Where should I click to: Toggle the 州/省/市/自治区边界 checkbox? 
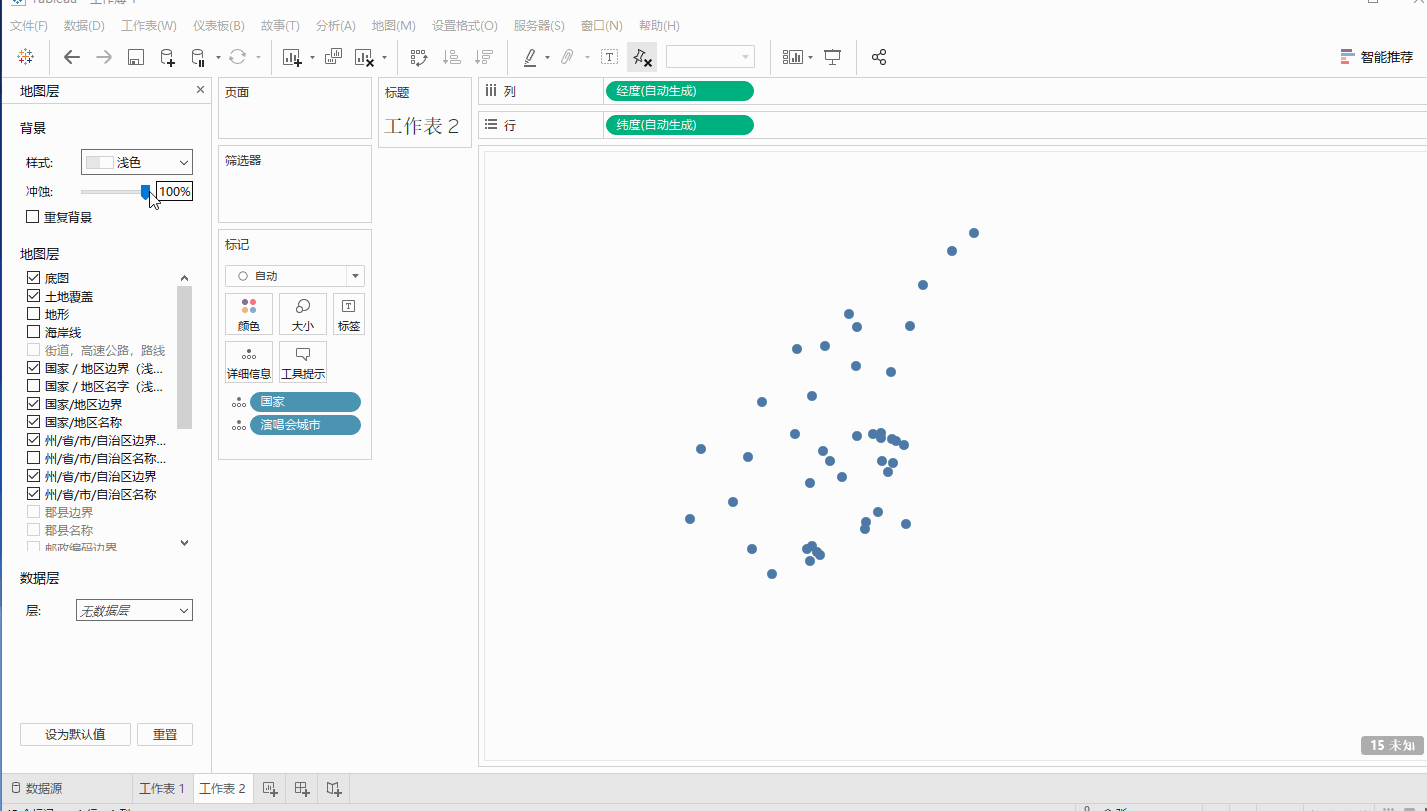point(33,476)
